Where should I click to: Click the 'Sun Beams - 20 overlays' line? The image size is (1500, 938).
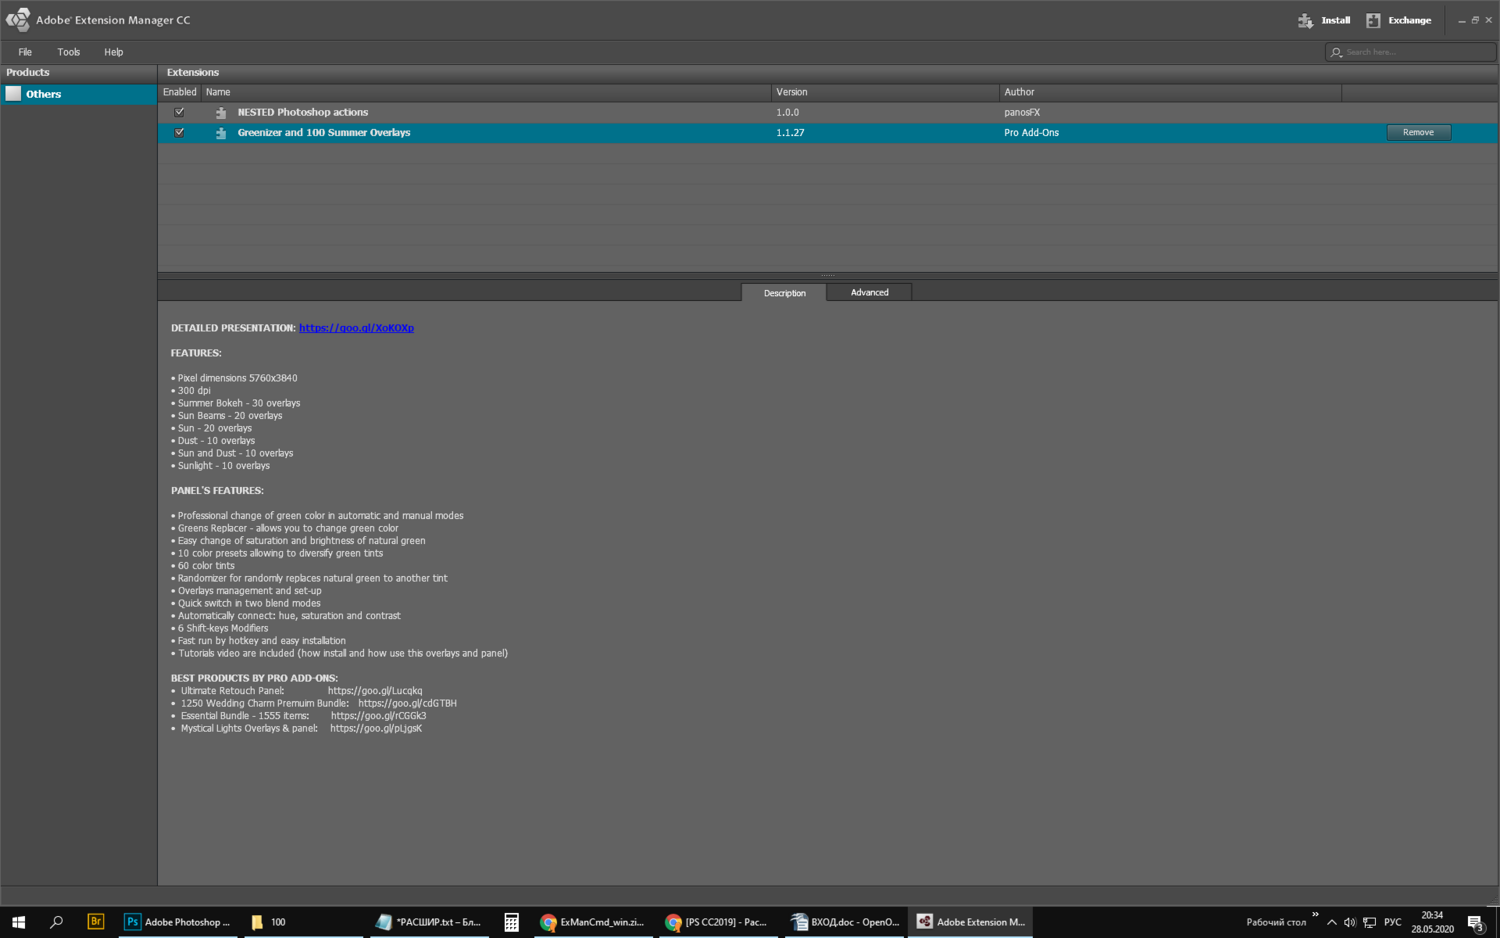(227, 416)
